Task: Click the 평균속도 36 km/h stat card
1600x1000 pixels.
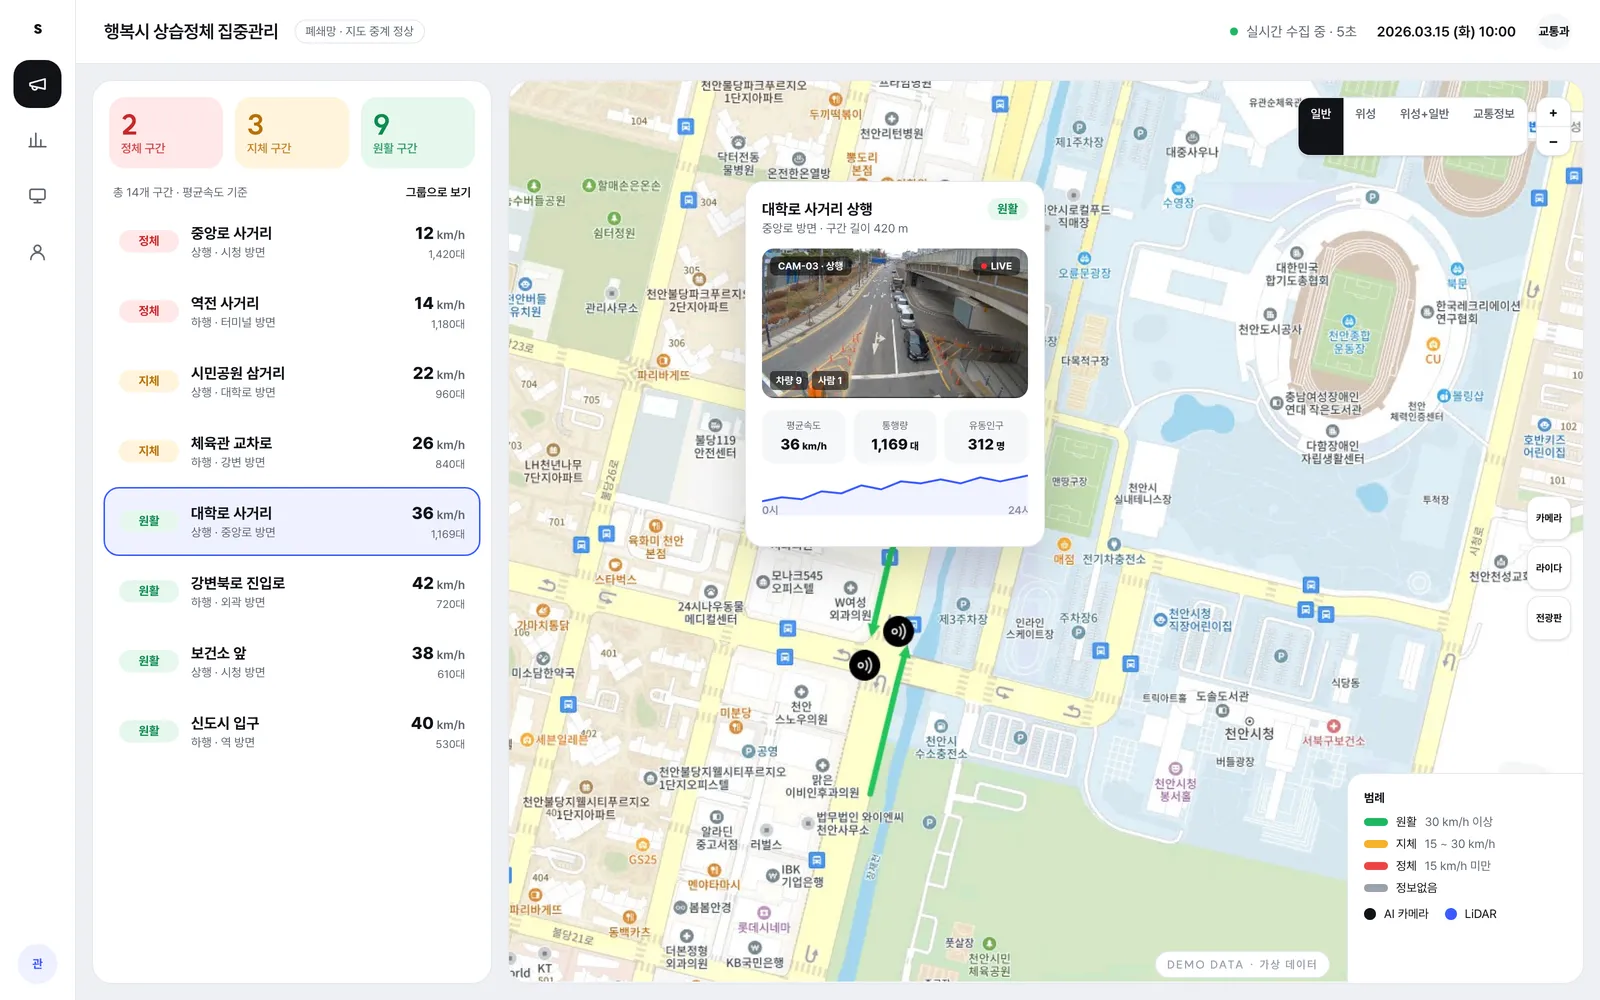Action: [x=803, y=437]
